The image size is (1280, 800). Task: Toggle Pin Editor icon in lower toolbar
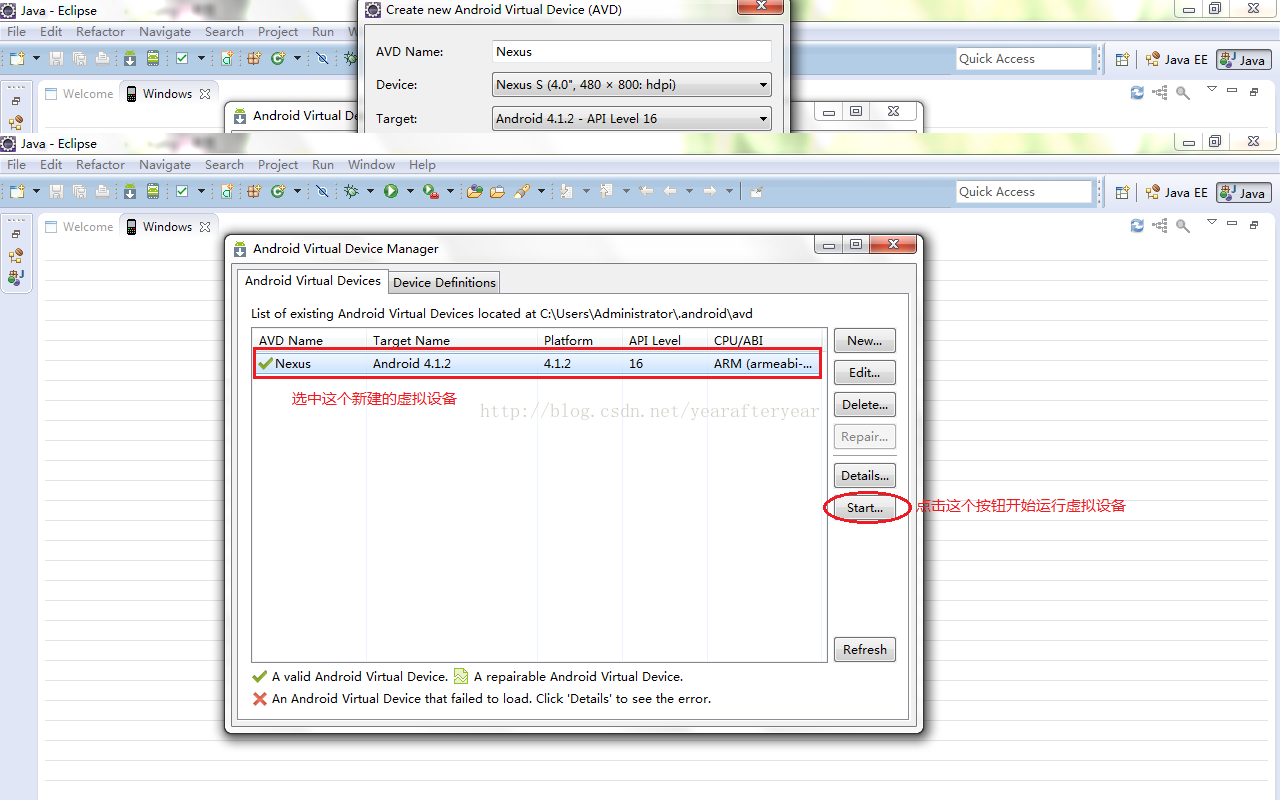click(x=756, y=191)
